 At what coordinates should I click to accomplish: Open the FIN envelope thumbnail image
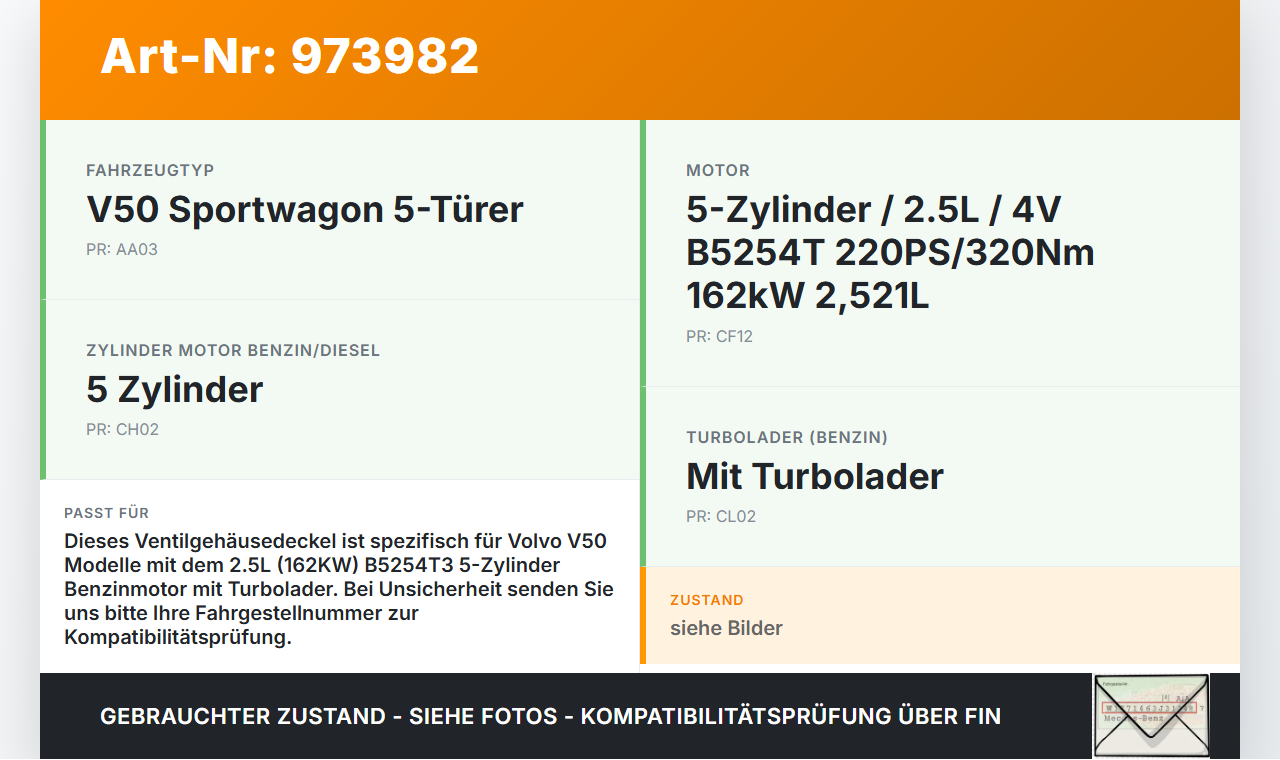click(x=1151, y=715)
